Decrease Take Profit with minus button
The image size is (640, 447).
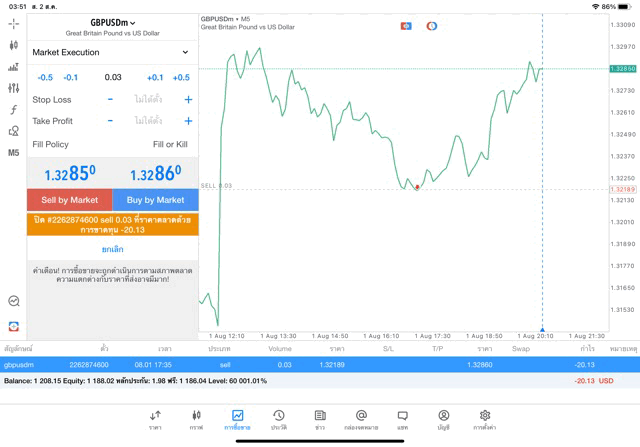pyautogui.click(x=110, y=121)
